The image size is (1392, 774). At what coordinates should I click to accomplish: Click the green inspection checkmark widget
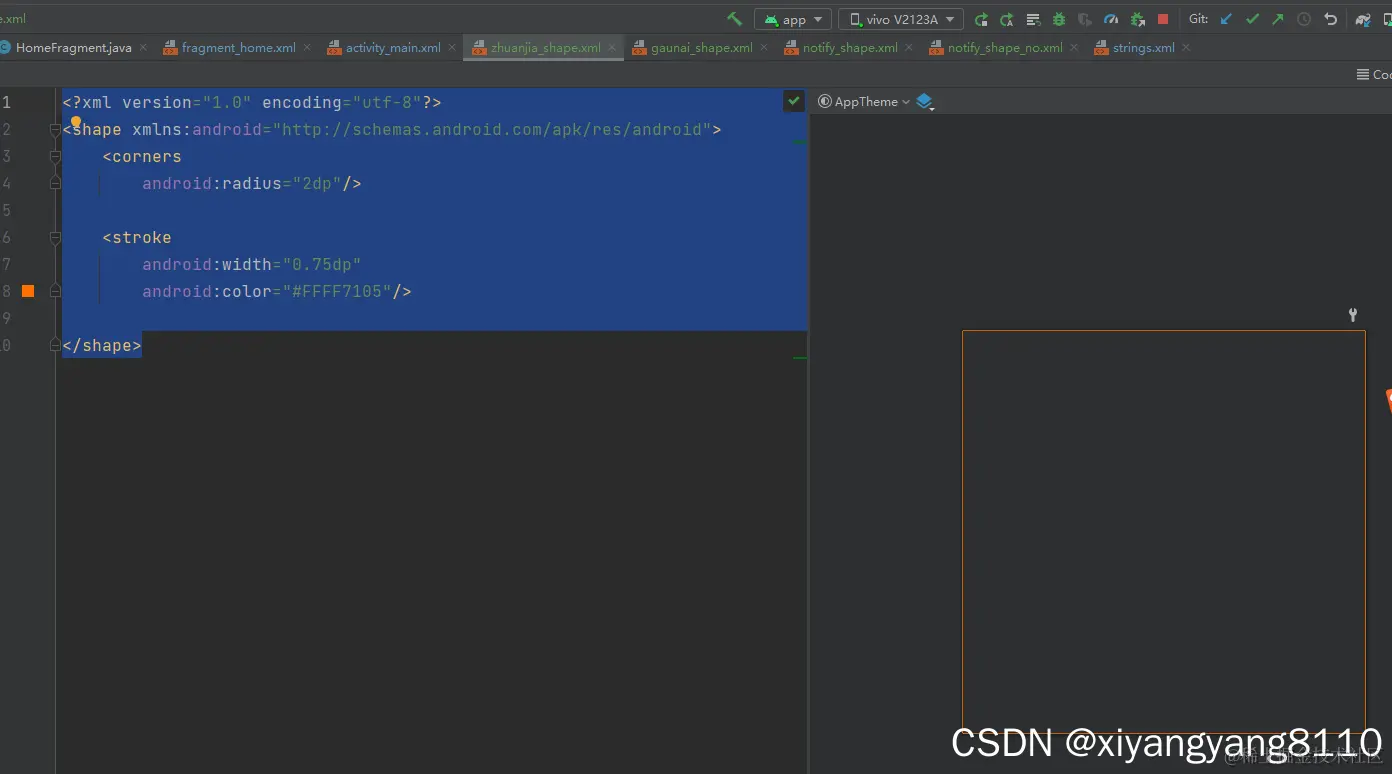(x=793, y=101)
